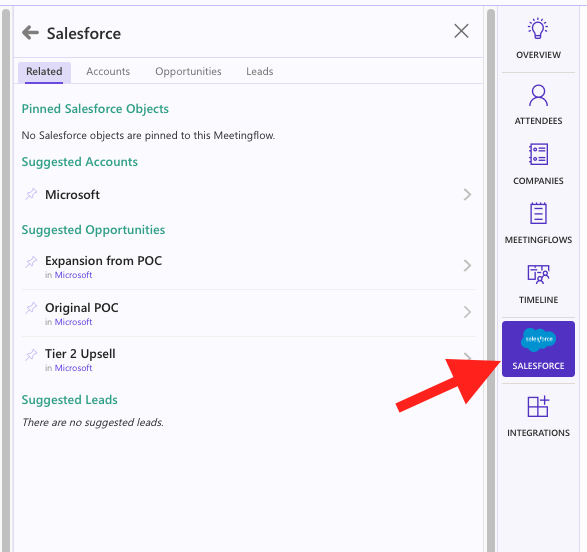Expand the Expansion from POC chevron
587x552 pixels.
pos(467,265)
